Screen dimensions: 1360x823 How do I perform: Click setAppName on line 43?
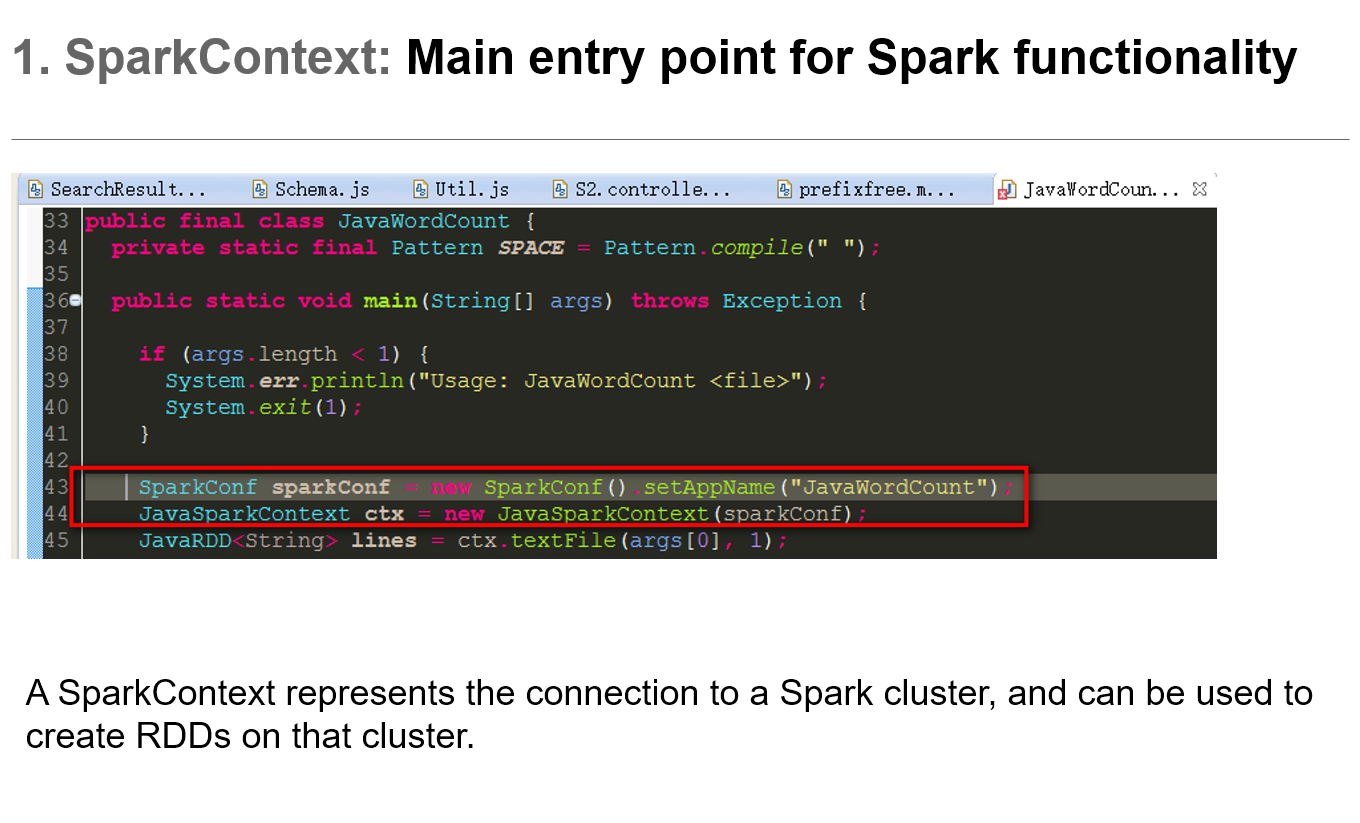(710, 487)
